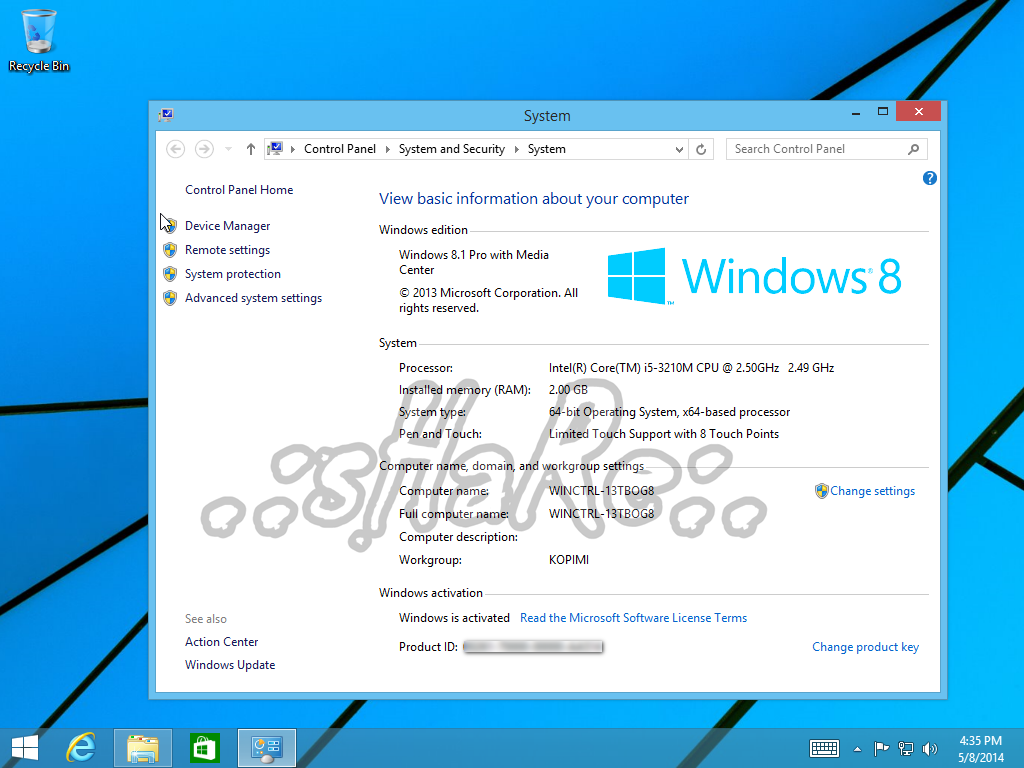Screen dimensions: 1024x768
Task: Click the Forward navigation arrow
Action: pyautogui.click(x=204, y=149)
